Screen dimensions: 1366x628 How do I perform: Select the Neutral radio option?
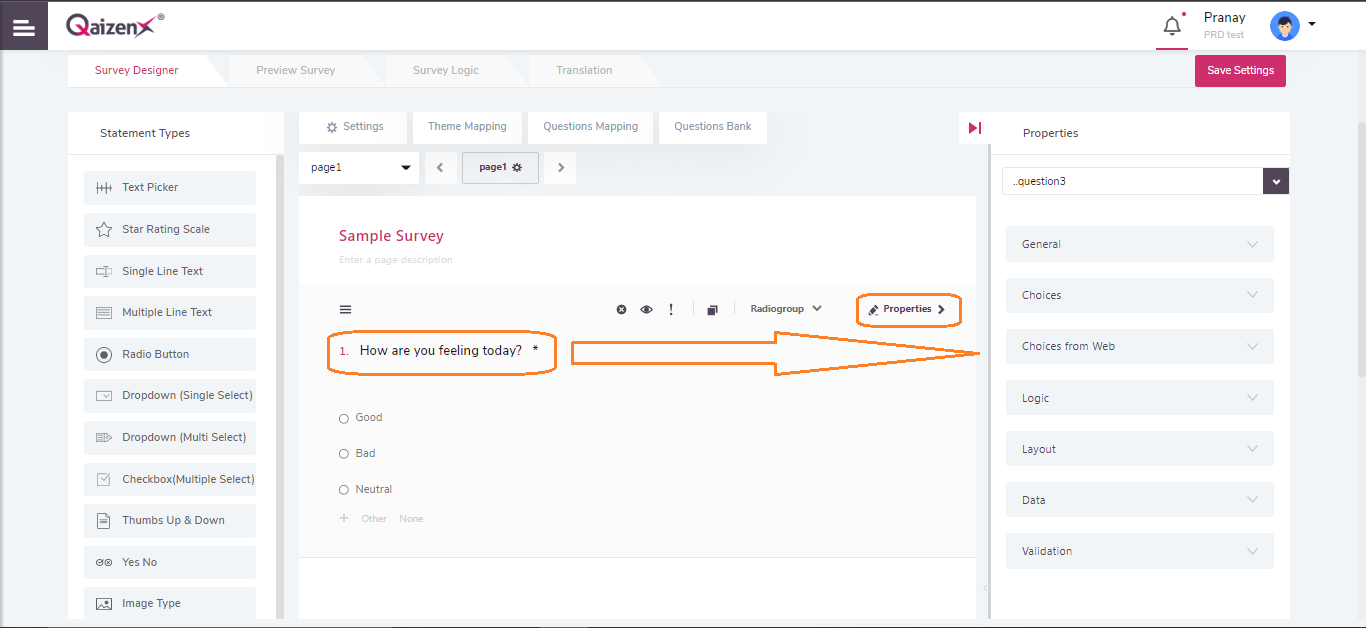[x=344, y=490]
